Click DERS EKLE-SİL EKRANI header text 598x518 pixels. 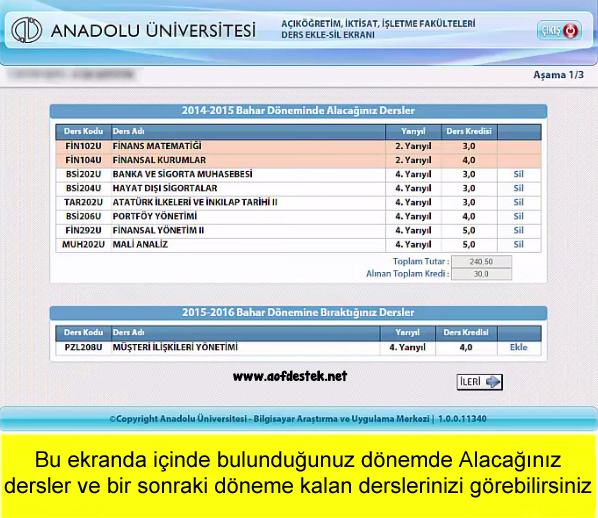(x=328, y=35)
